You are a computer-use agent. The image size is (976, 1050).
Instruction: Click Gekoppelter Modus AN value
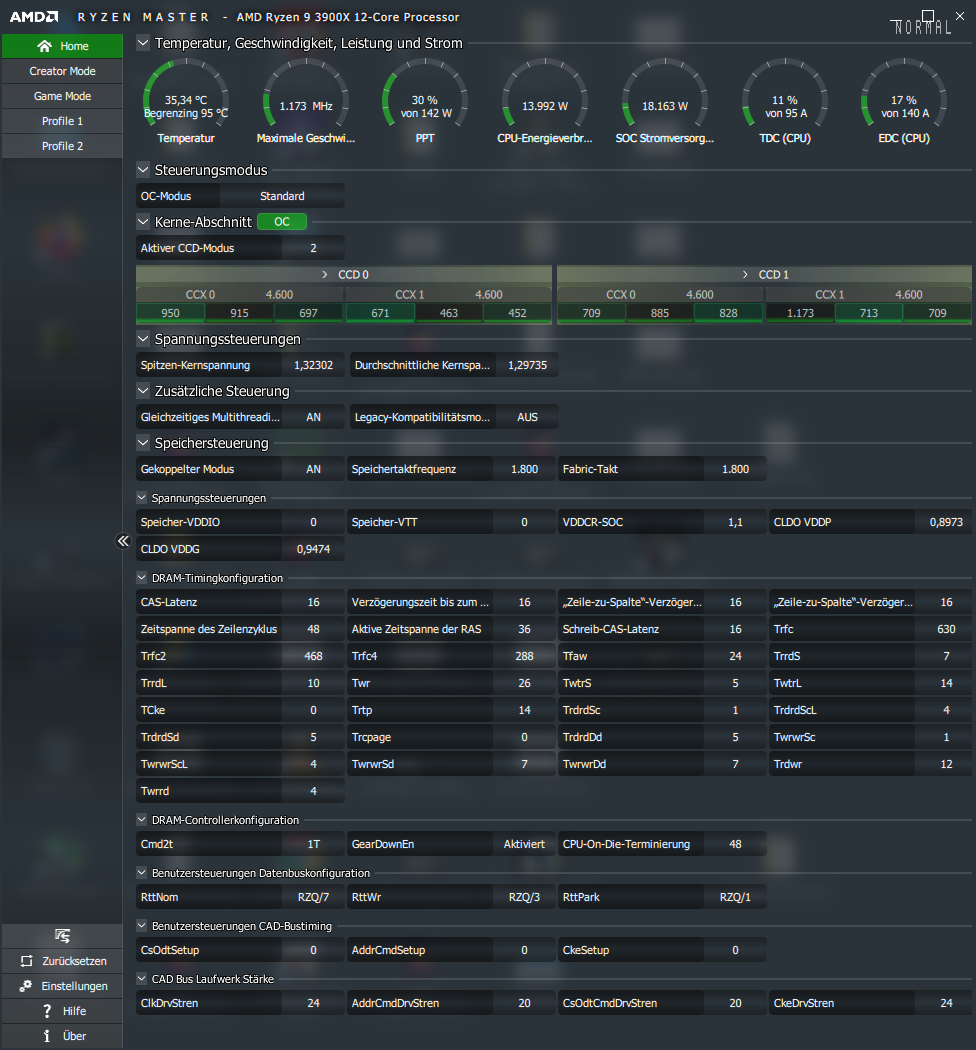313,469
